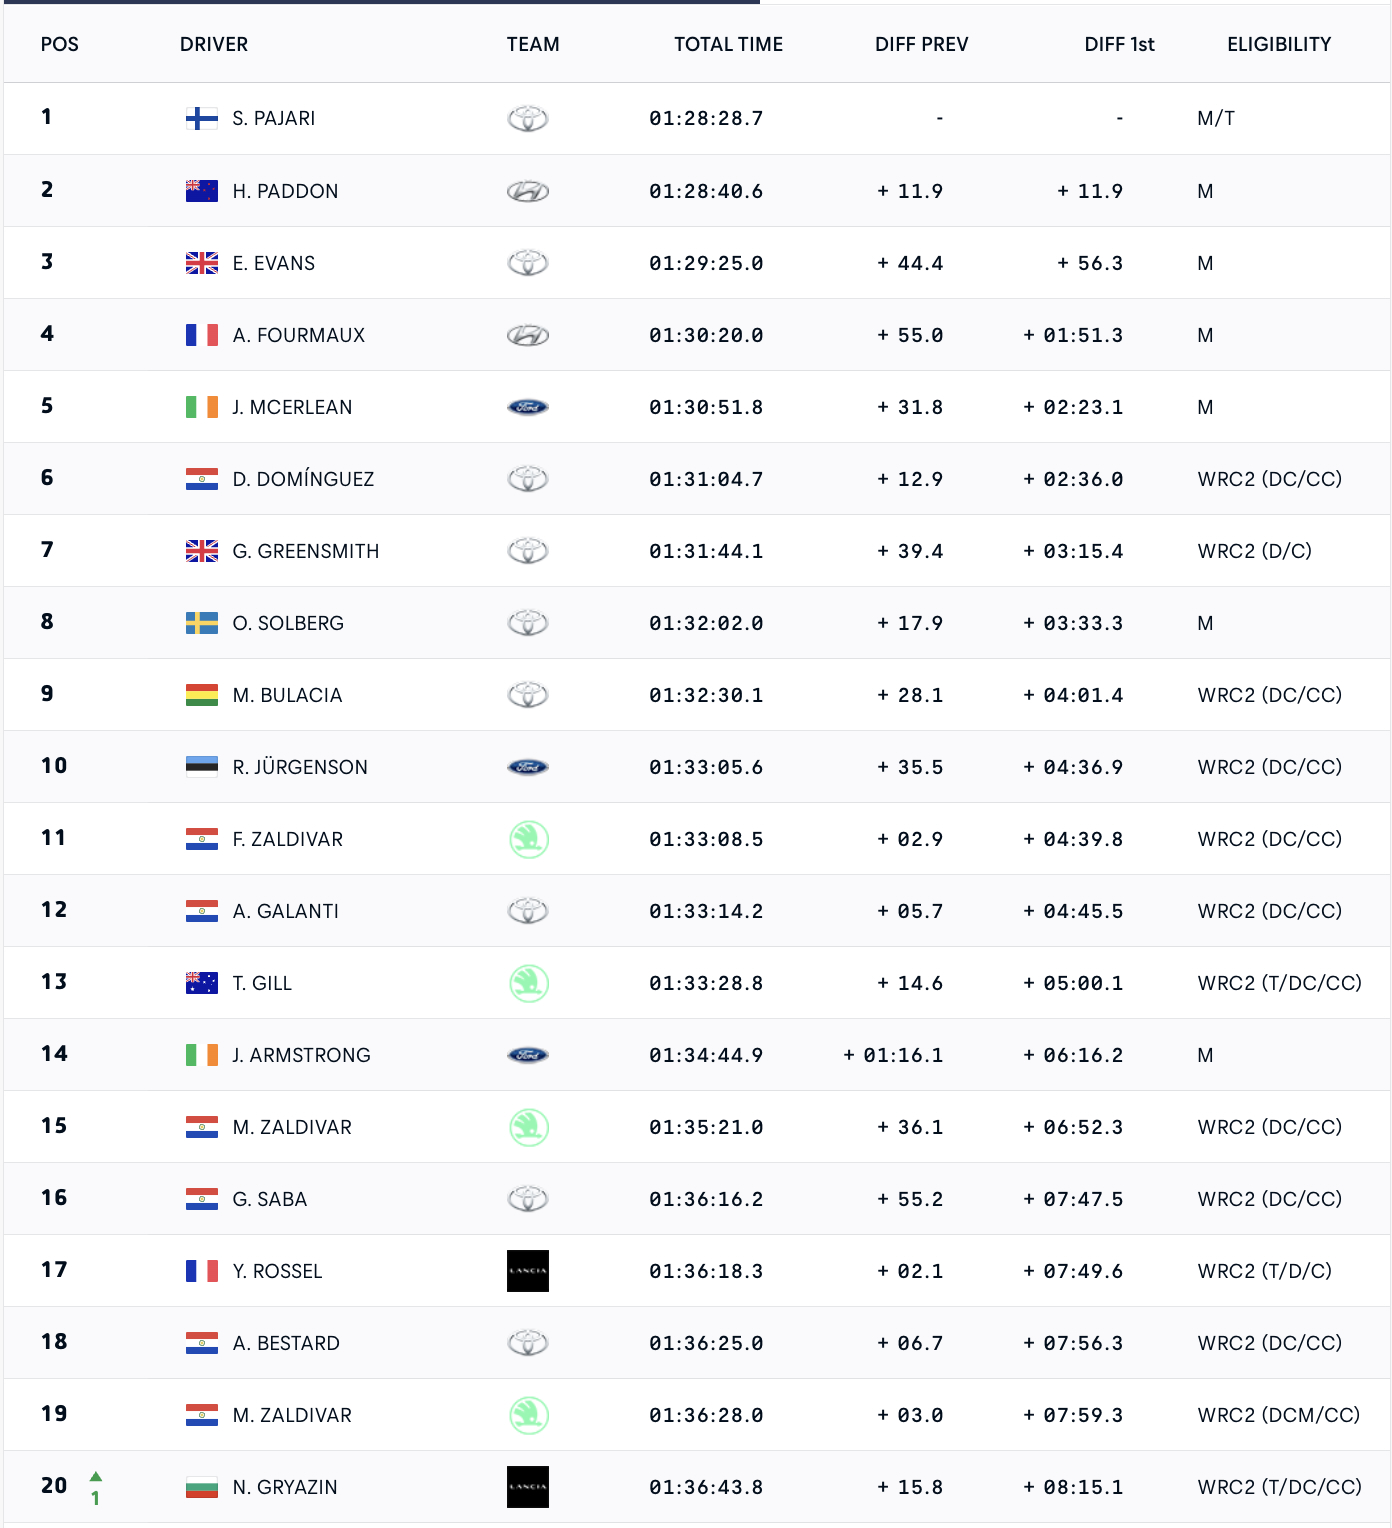
Task: Open driver A. FOURMAUX's entry
Action: (x=298, y=335)
